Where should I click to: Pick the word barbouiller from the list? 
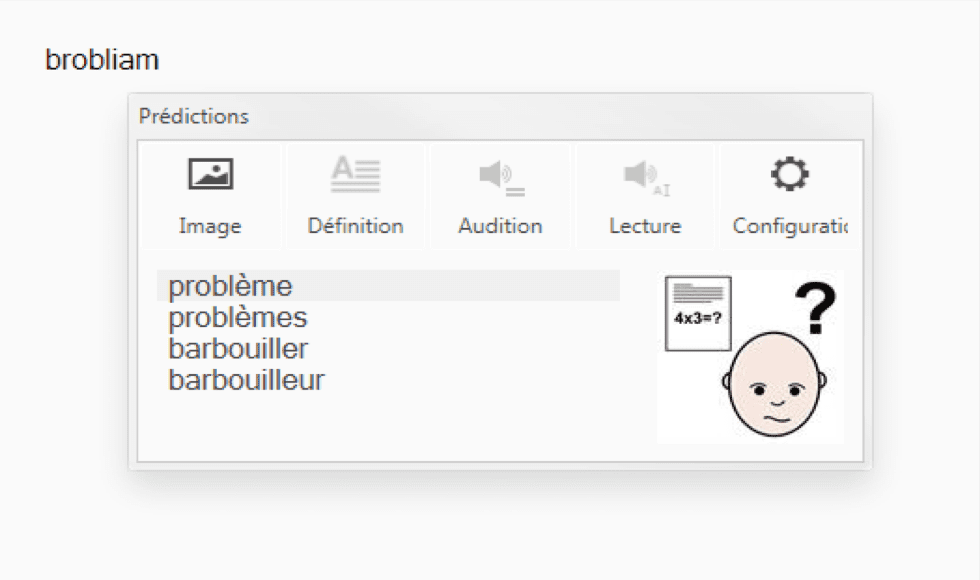tap(237, 346)
